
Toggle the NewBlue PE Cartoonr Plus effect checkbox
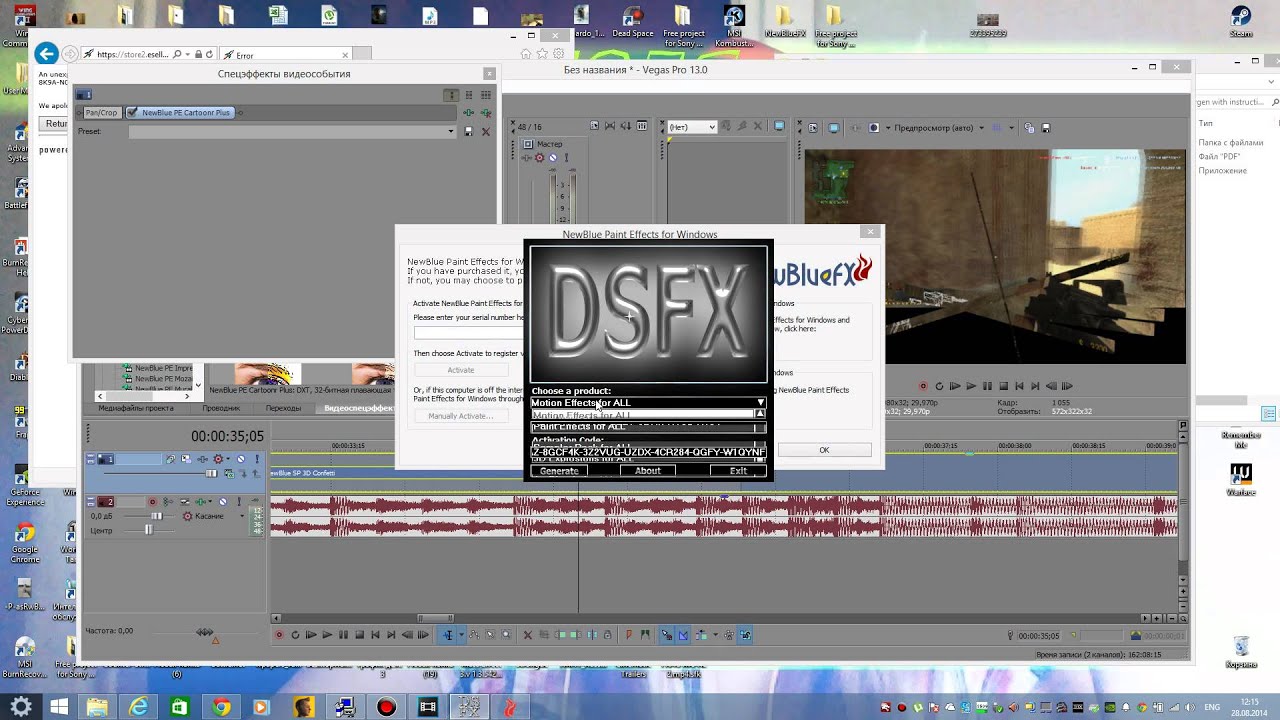point(132,113)
